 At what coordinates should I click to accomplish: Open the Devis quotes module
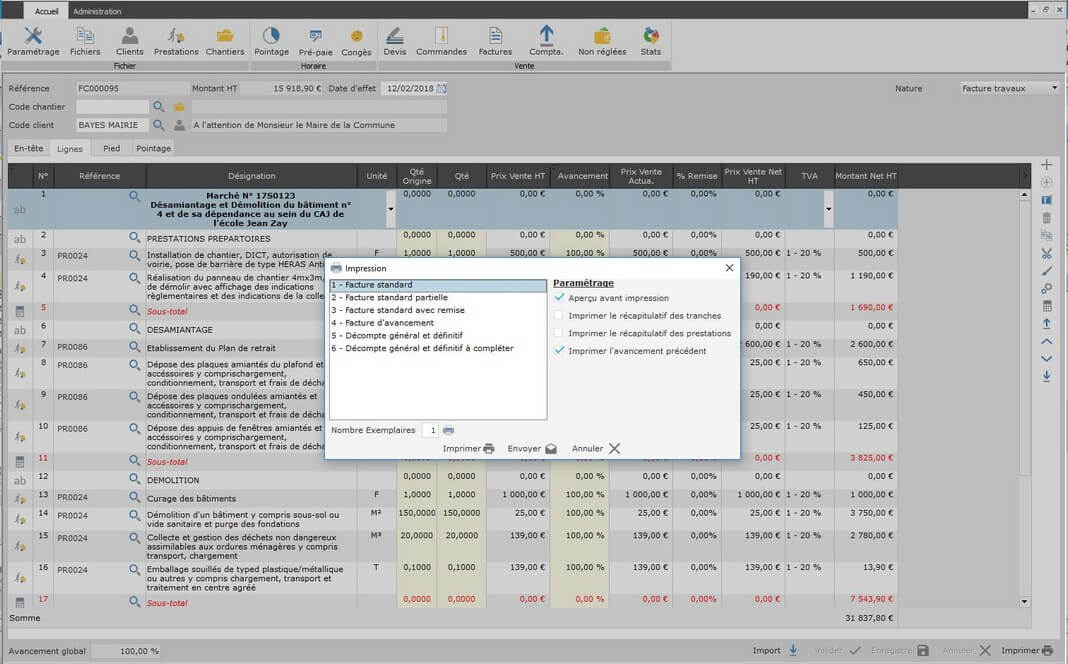click(x=394, y=42)
